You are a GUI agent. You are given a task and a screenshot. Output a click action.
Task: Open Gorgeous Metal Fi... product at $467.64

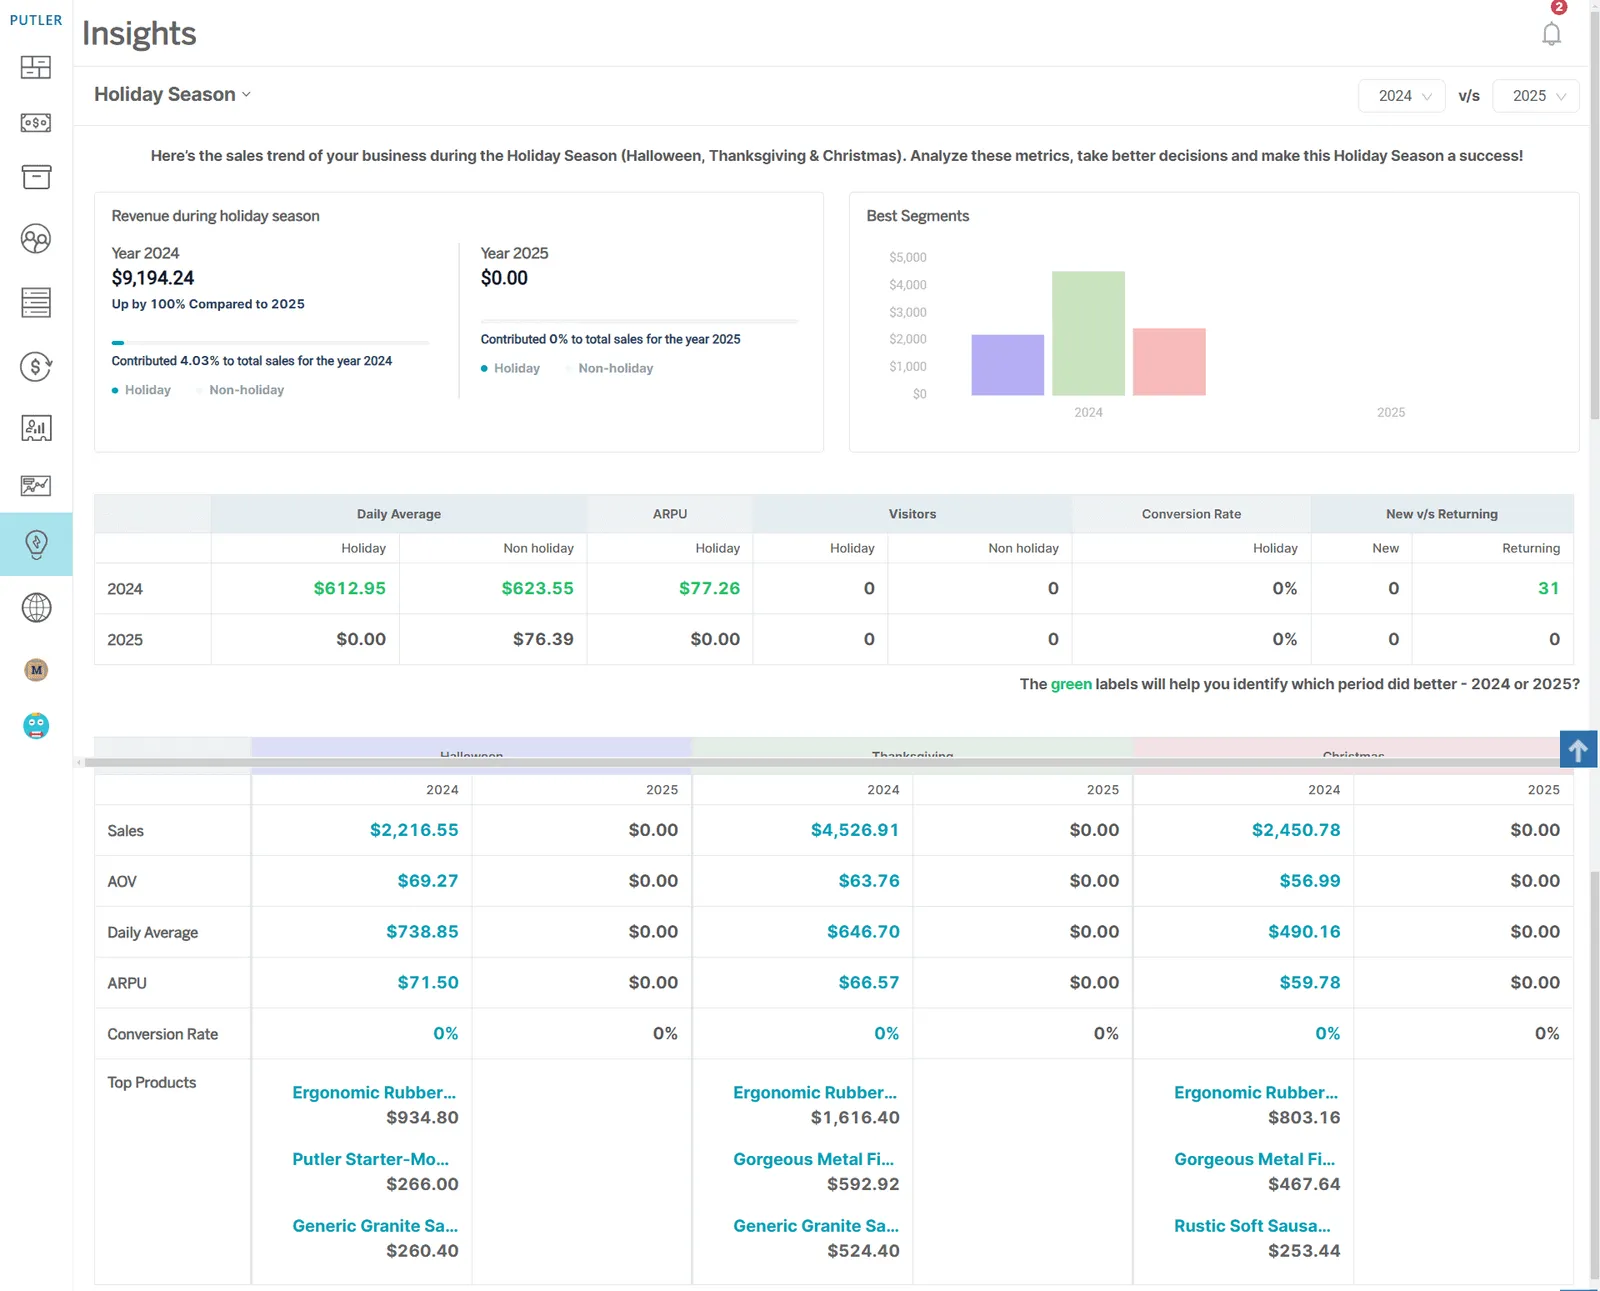point(1255,1159)
